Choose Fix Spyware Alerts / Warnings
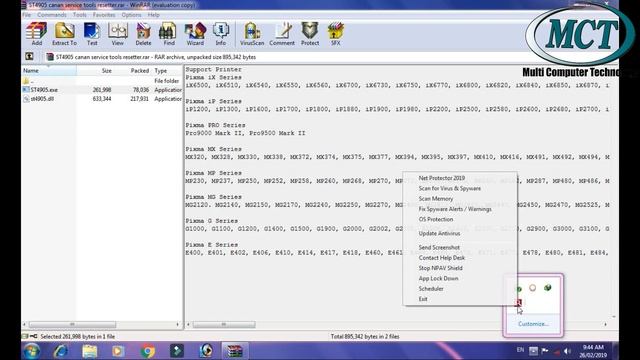The height and width of the screenshot is (360, 640). click(455, 209)
